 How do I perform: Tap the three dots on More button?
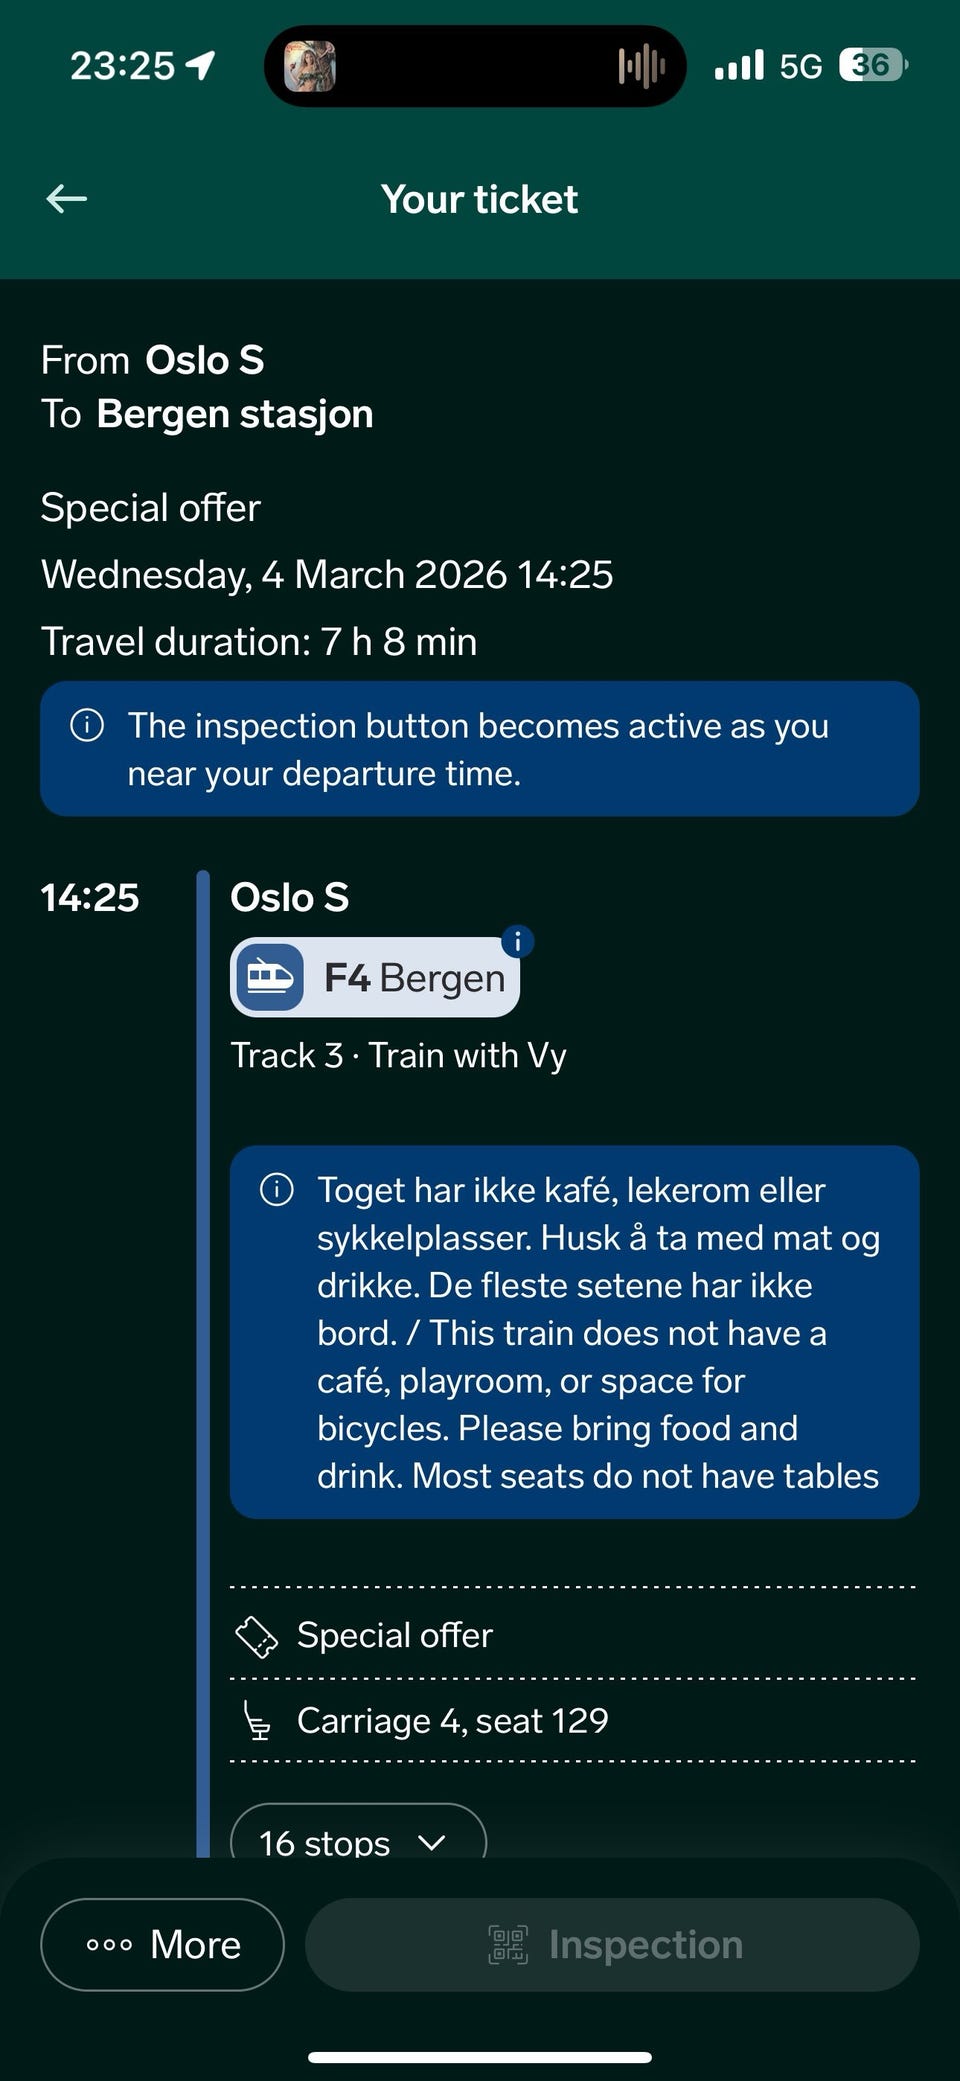[x=109, y=1945]
